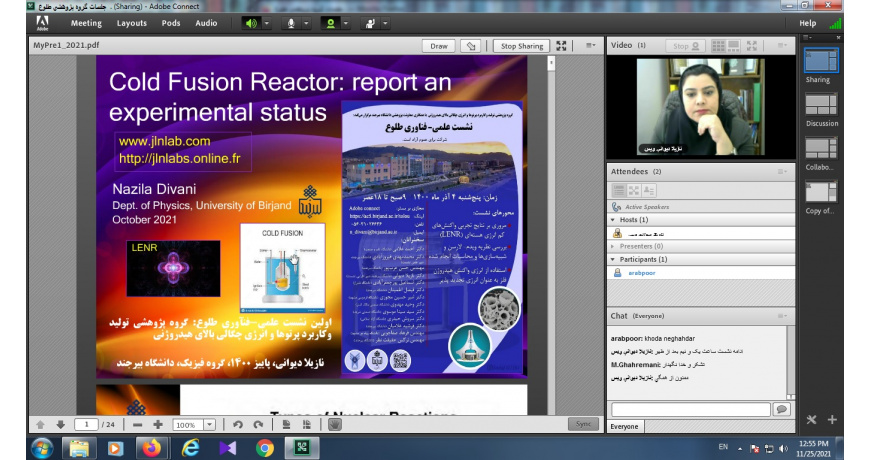
Task: Open Firefox from the taskbar
Action: [151, 448]
